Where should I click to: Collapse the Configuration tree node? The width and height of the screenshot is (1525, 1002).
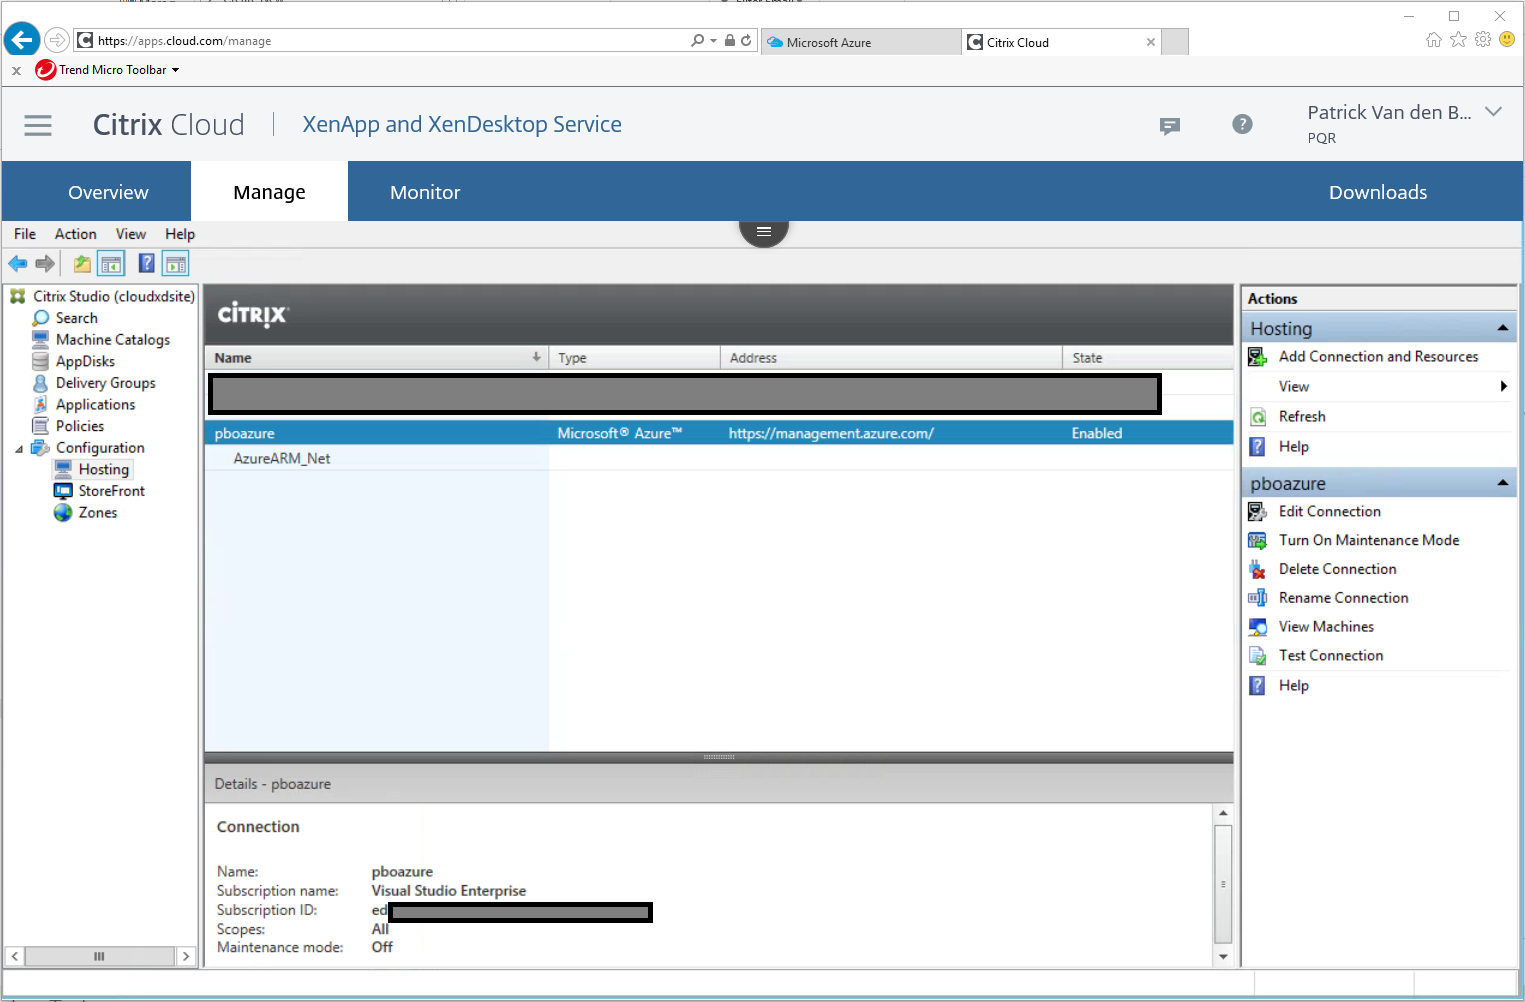click(x=19, y=449)
